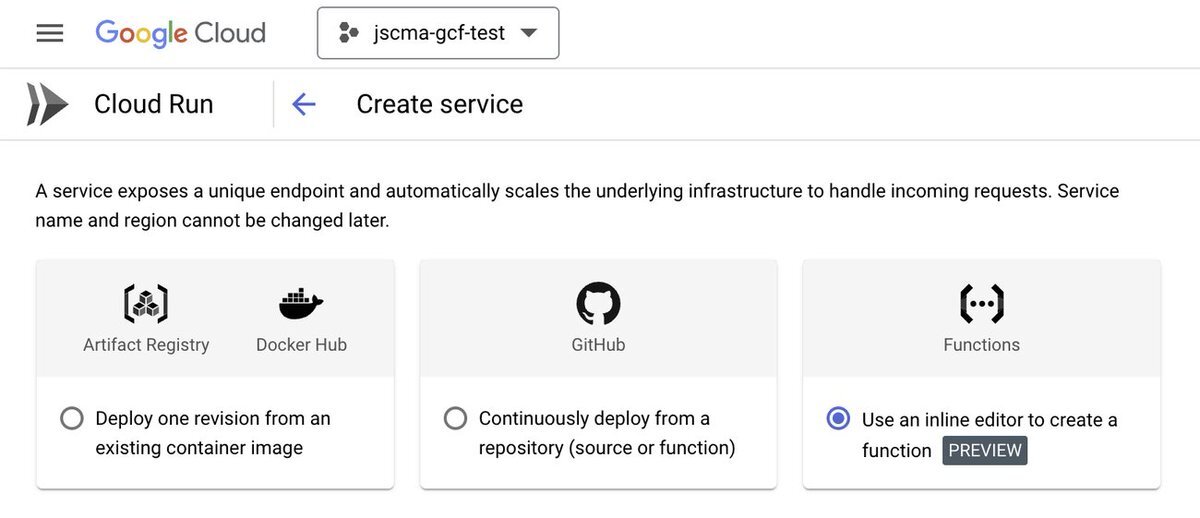This screenshot has width=1200, height=518.
Task: Go back using the left arrow
Action: (303, 104)
